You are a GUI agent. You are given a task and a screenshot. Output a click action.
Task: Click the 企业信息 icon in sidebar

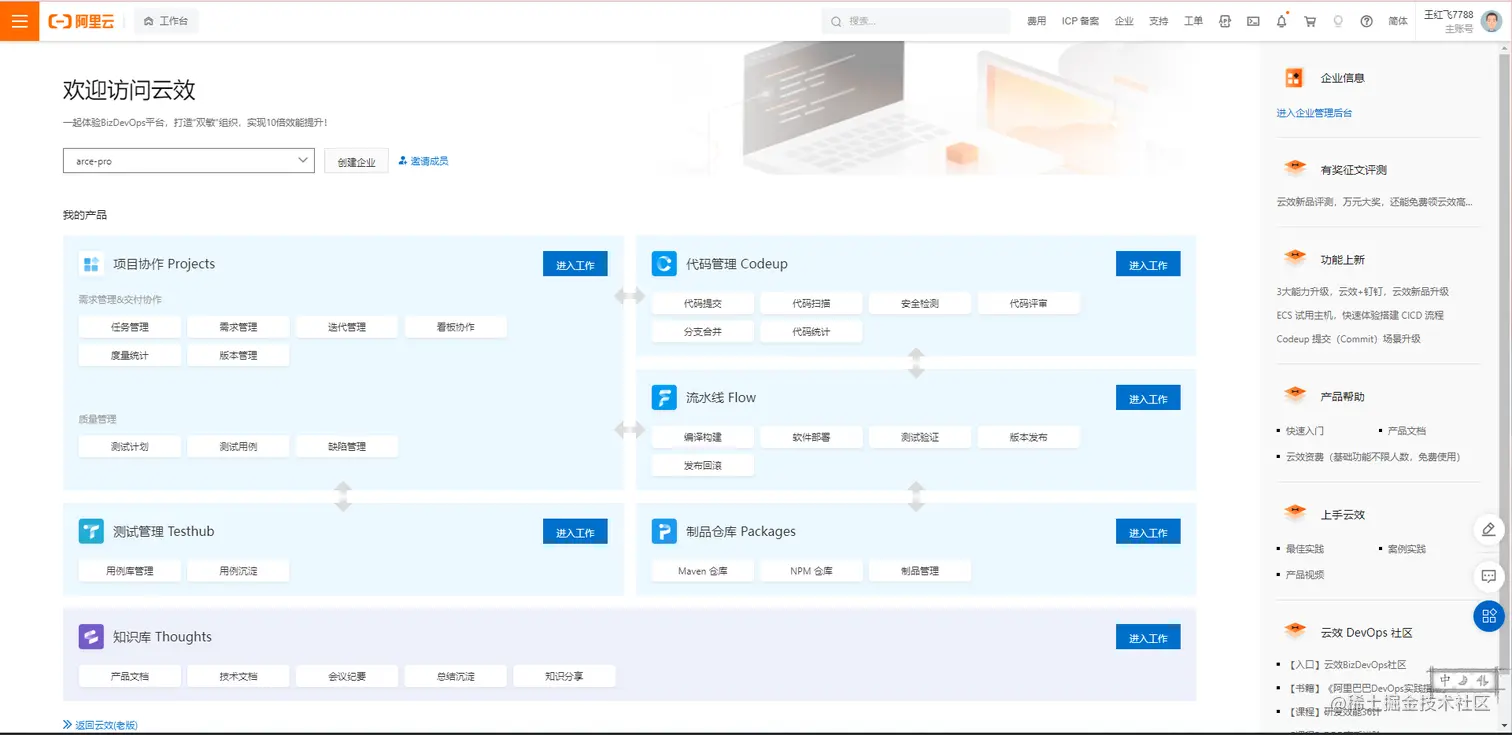pyautogui.click(x=1295, y=78)
